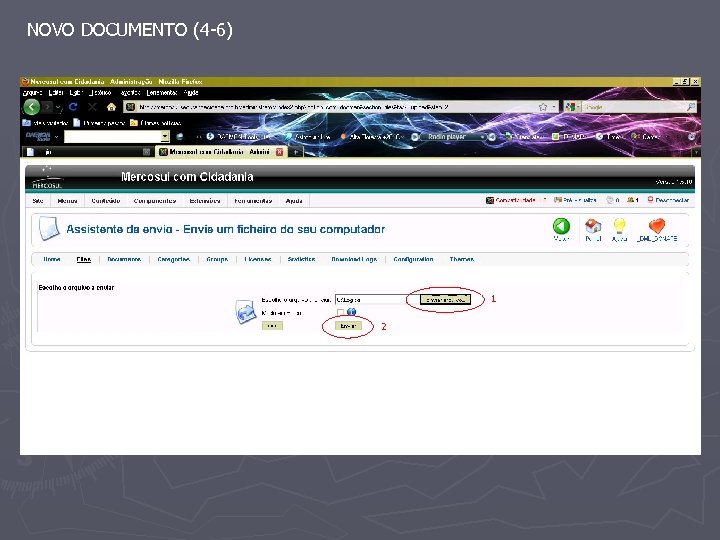Open the Exibir menu in Firefox
The image size is (720, 540).
76,93
